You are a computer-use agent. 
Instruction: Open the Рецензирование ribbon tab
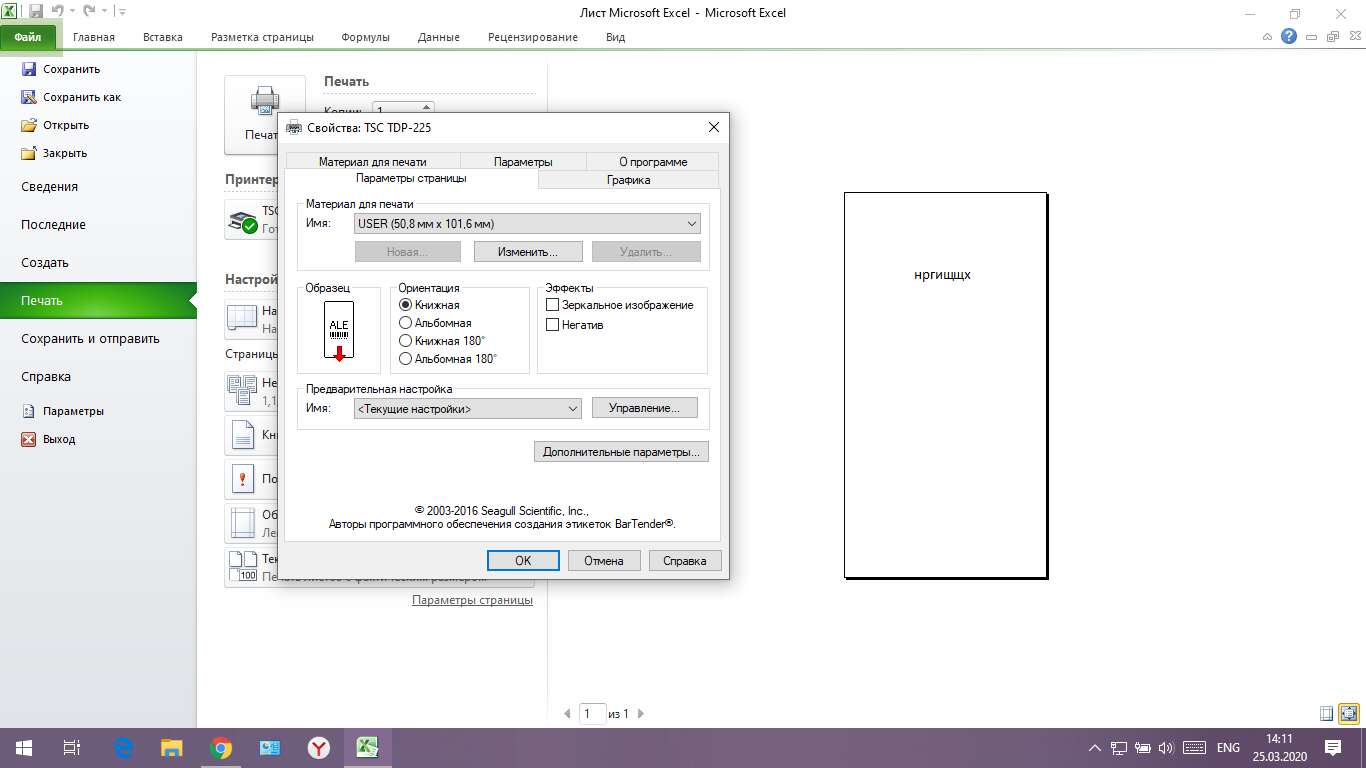[533, 37]
